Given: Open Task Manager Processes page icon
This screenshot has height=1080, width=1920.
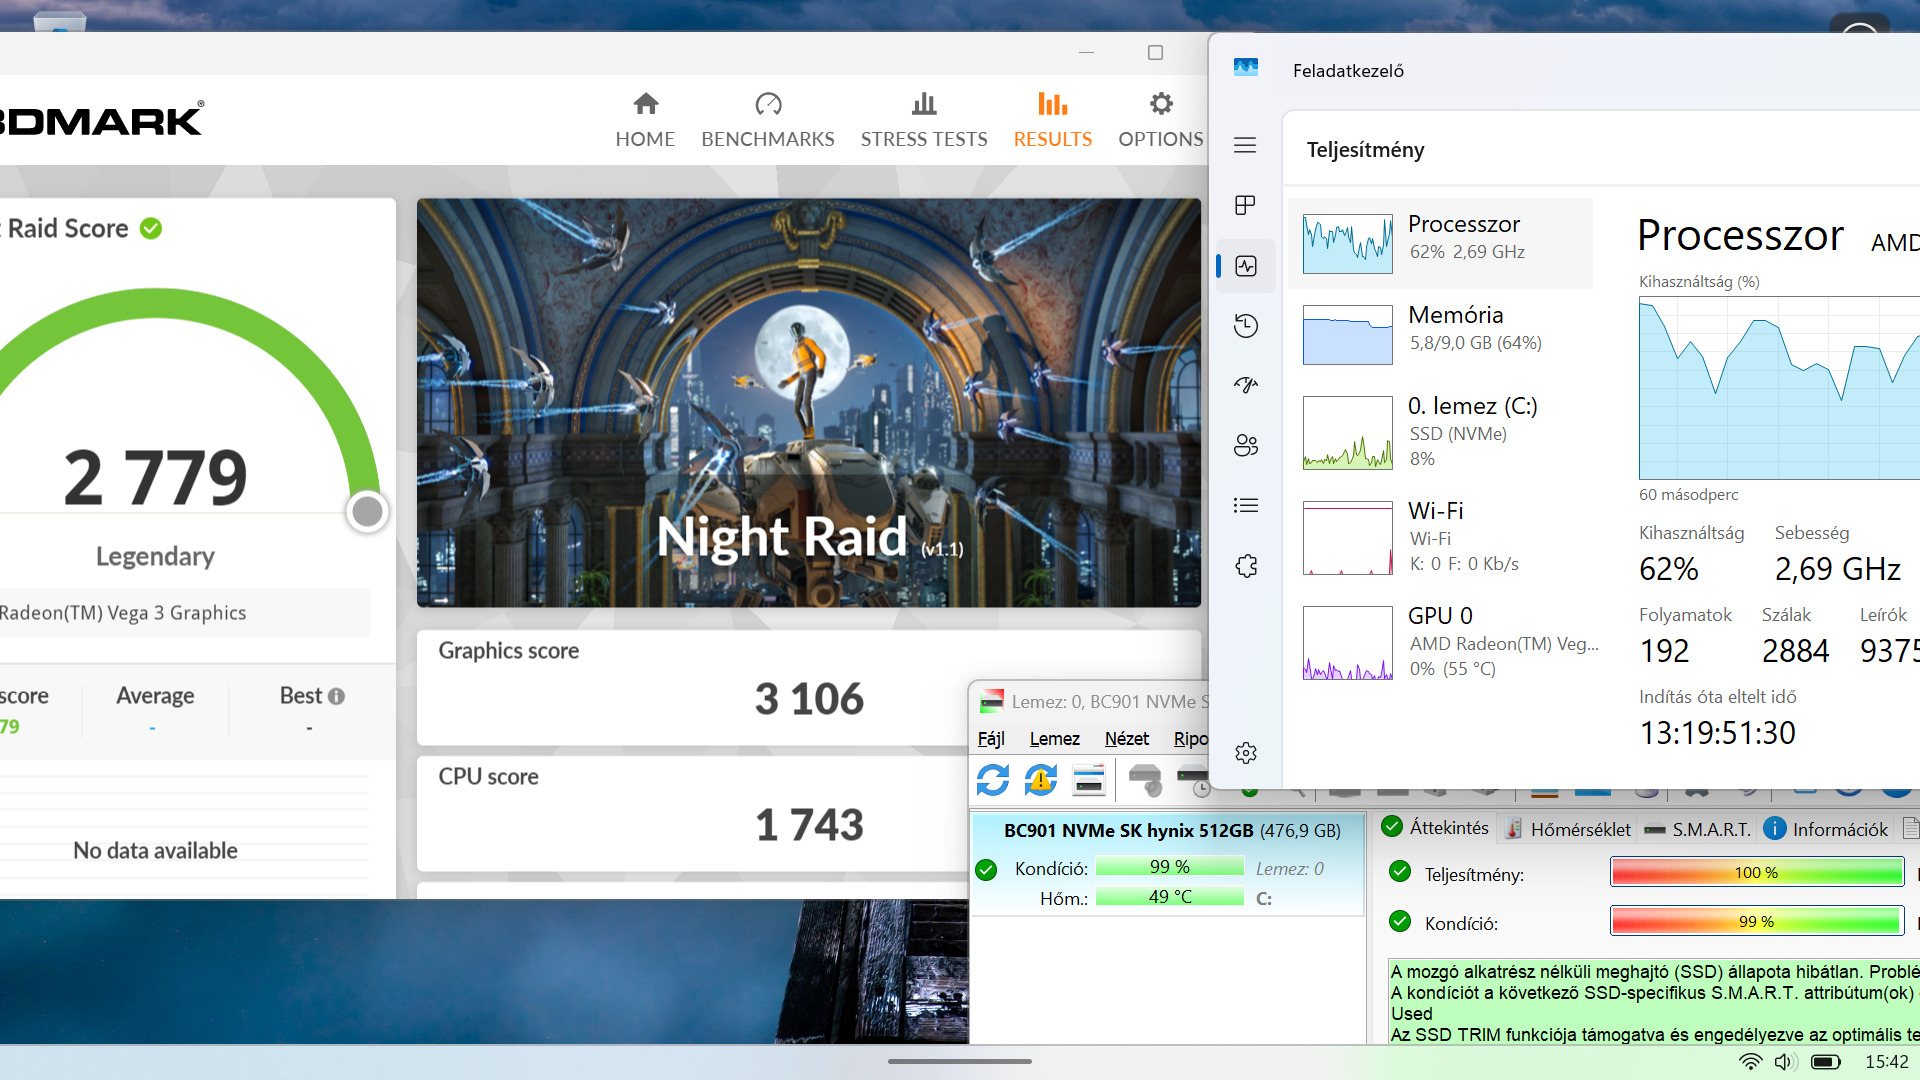Looking at the screenshot, I should pyautogui.click(x=1245, y=205).
